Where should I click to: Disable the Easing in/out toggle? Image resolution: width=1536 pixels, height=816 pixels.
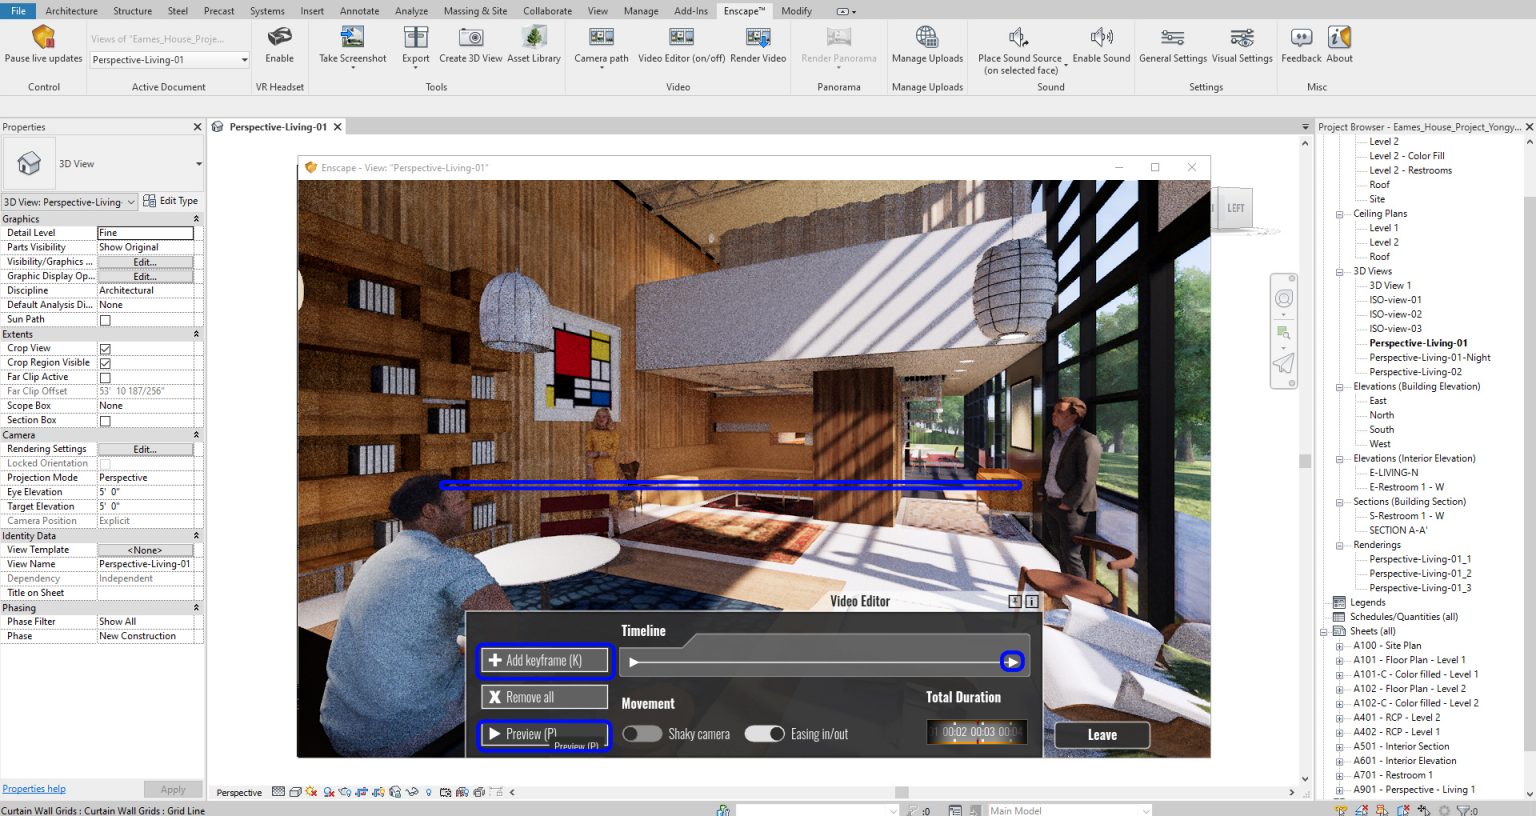(x=766, y=733)
